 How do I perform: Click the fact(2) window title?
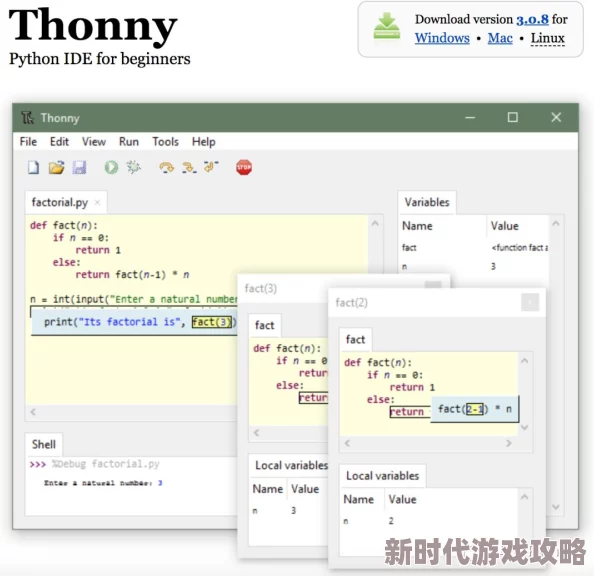coord(352,303)
